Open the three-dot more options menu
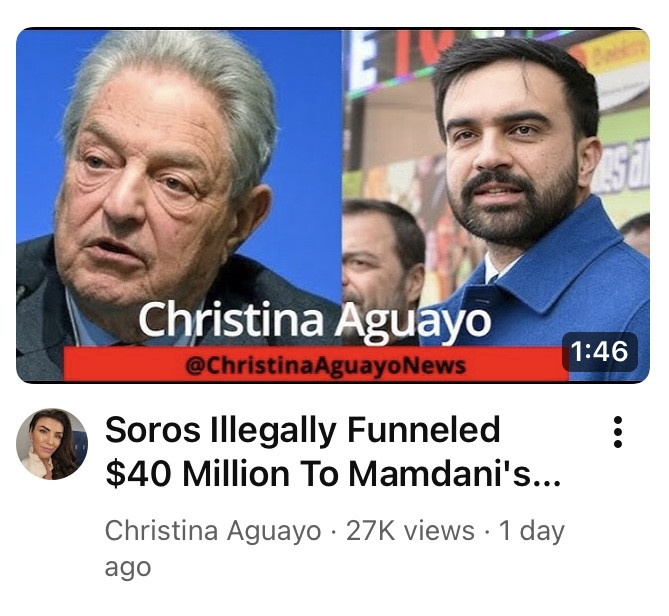The image size is (669, 616). 617,432
